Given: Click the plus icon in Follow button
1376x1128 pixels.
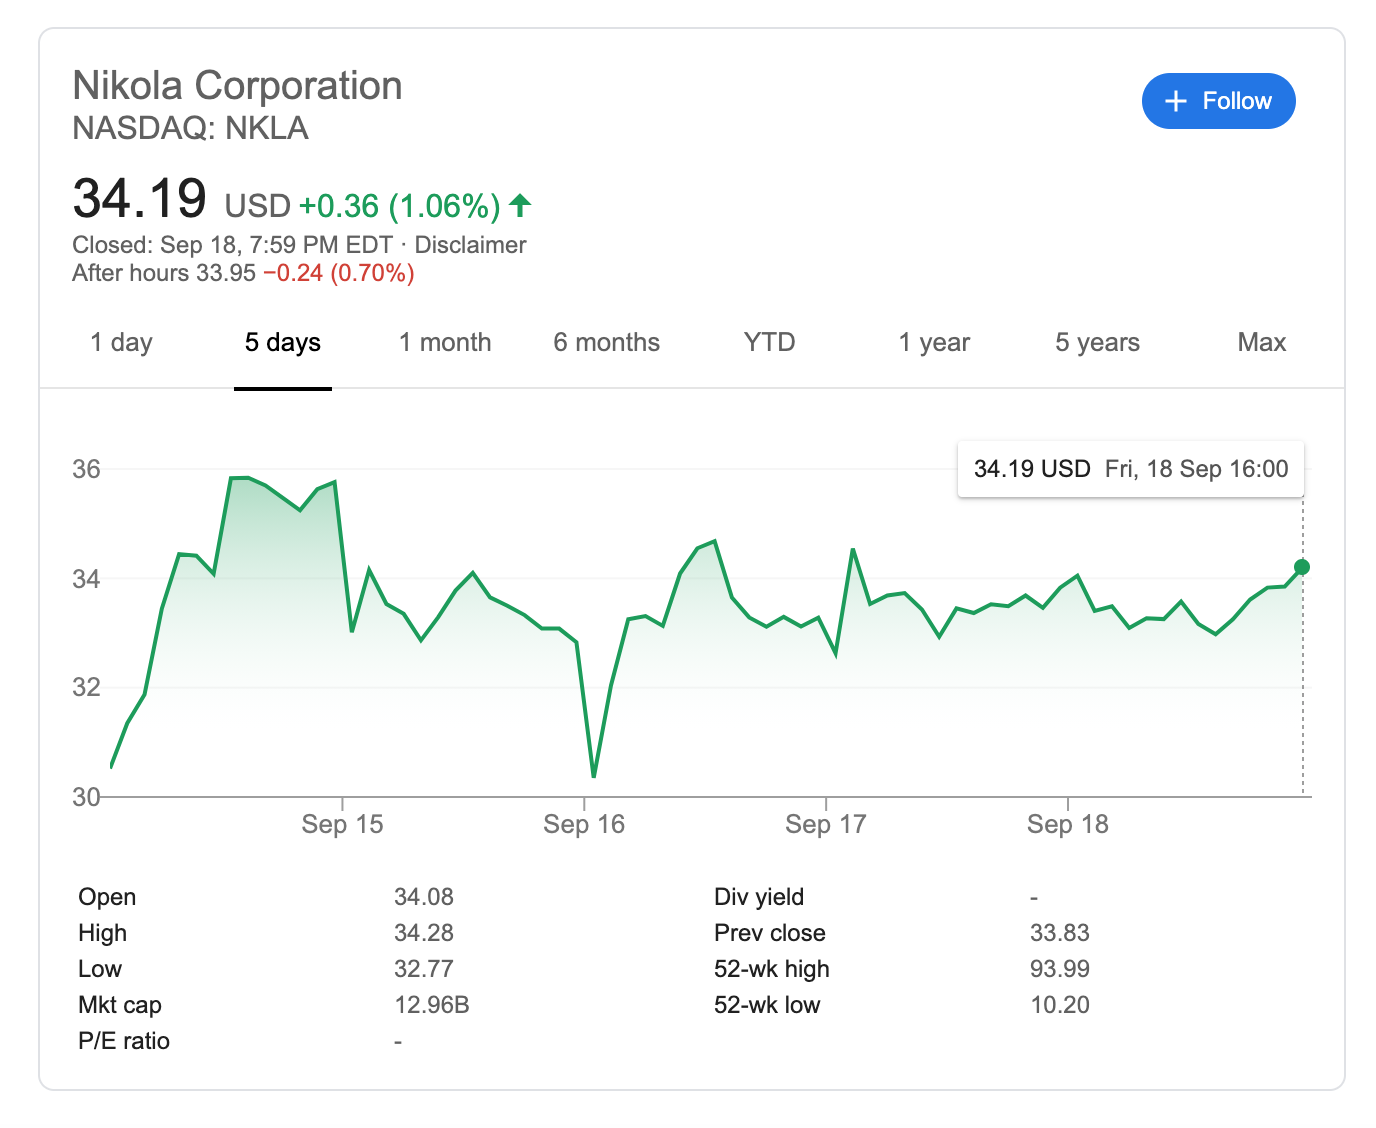Looking at the screenshot, I should click(1176, 101).
